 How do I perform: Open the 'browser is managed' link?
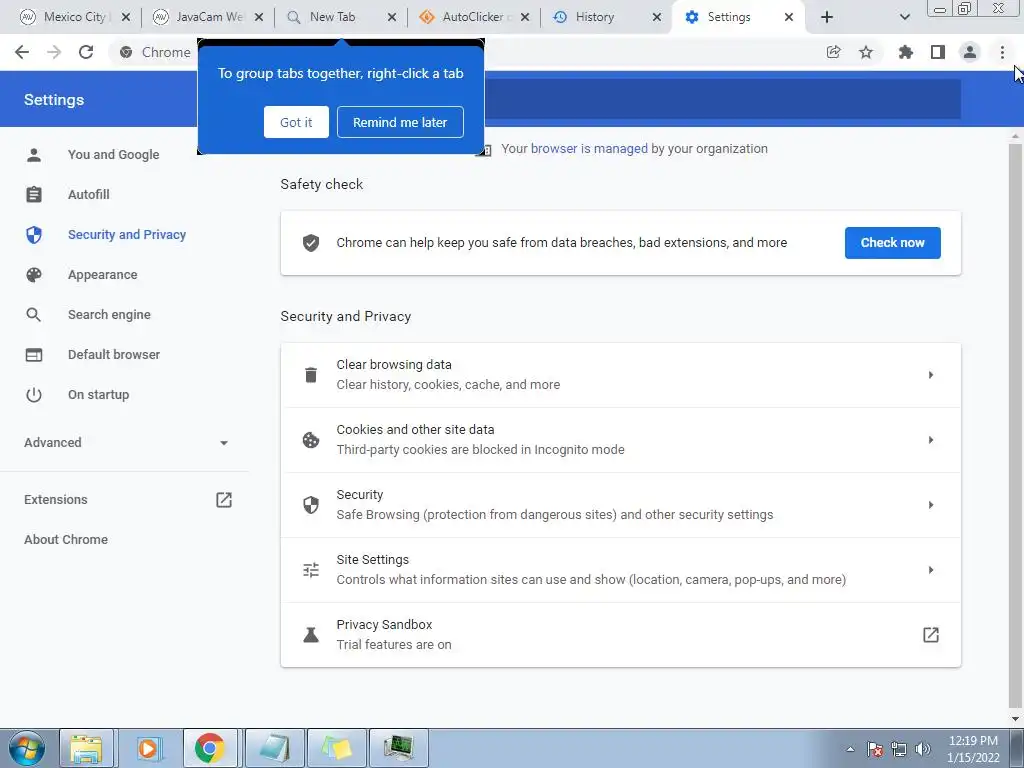coord(589,149)
